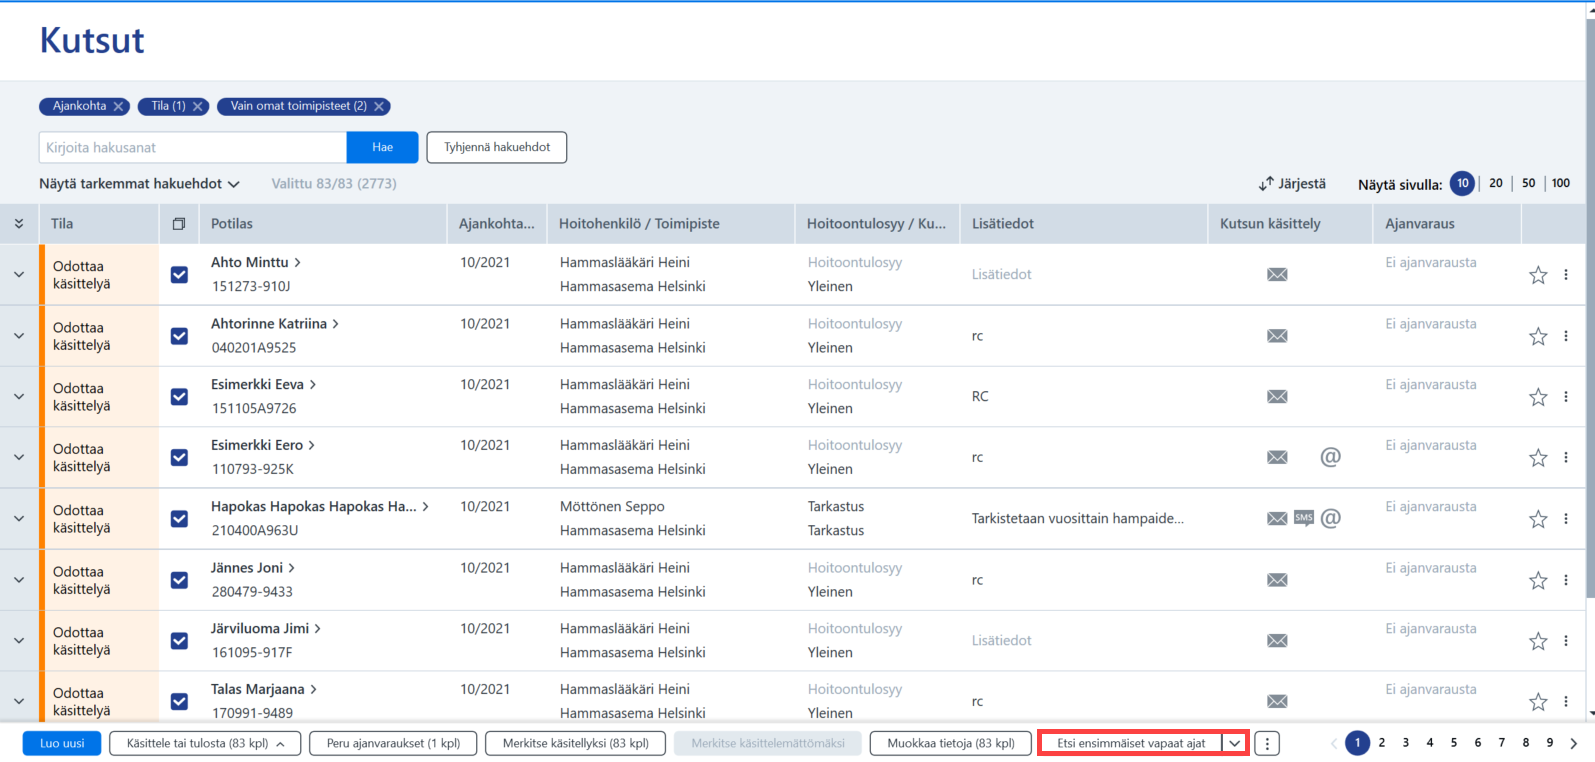This screenshot has height=762, width=1595.
Task: Open three-dot menu for Esimerkki Eero row
Action: coord(1566,457)
